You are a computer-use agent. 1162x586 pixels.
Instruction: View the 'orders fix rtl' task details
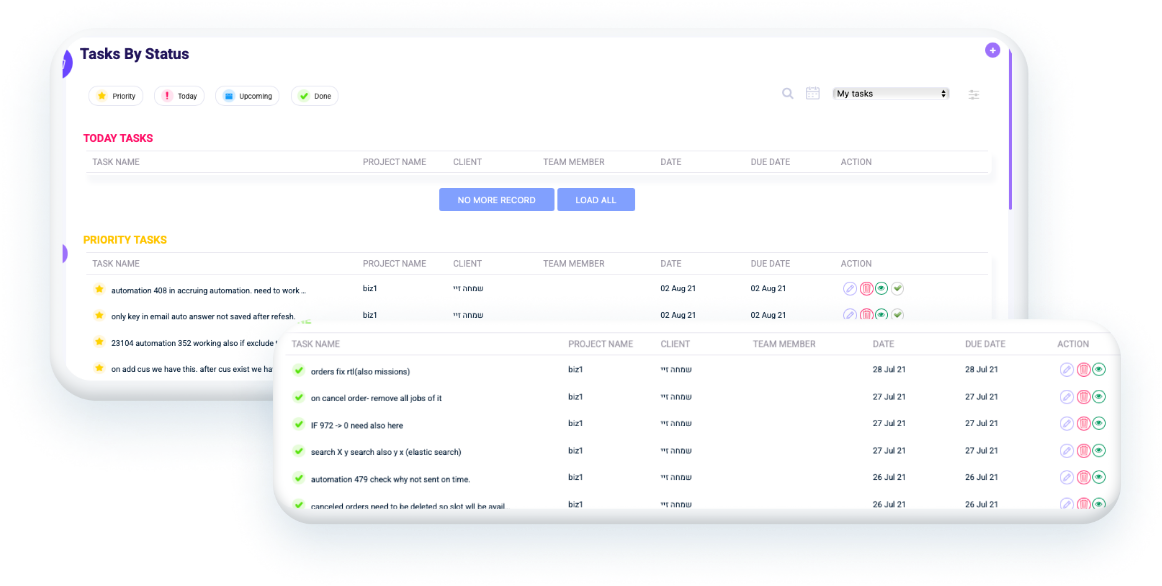pyautogui.click(x=1099, y=371)
